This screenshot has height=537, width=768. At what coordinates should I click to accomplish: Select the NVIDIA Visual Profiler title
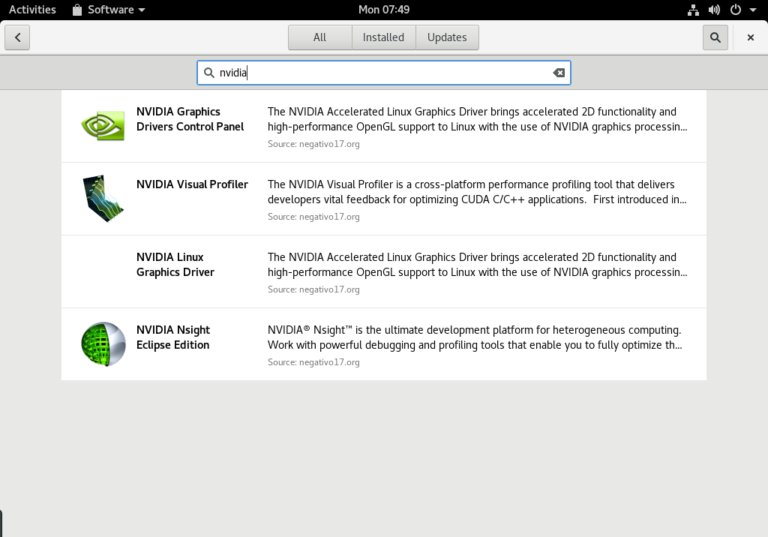point(192,184)
